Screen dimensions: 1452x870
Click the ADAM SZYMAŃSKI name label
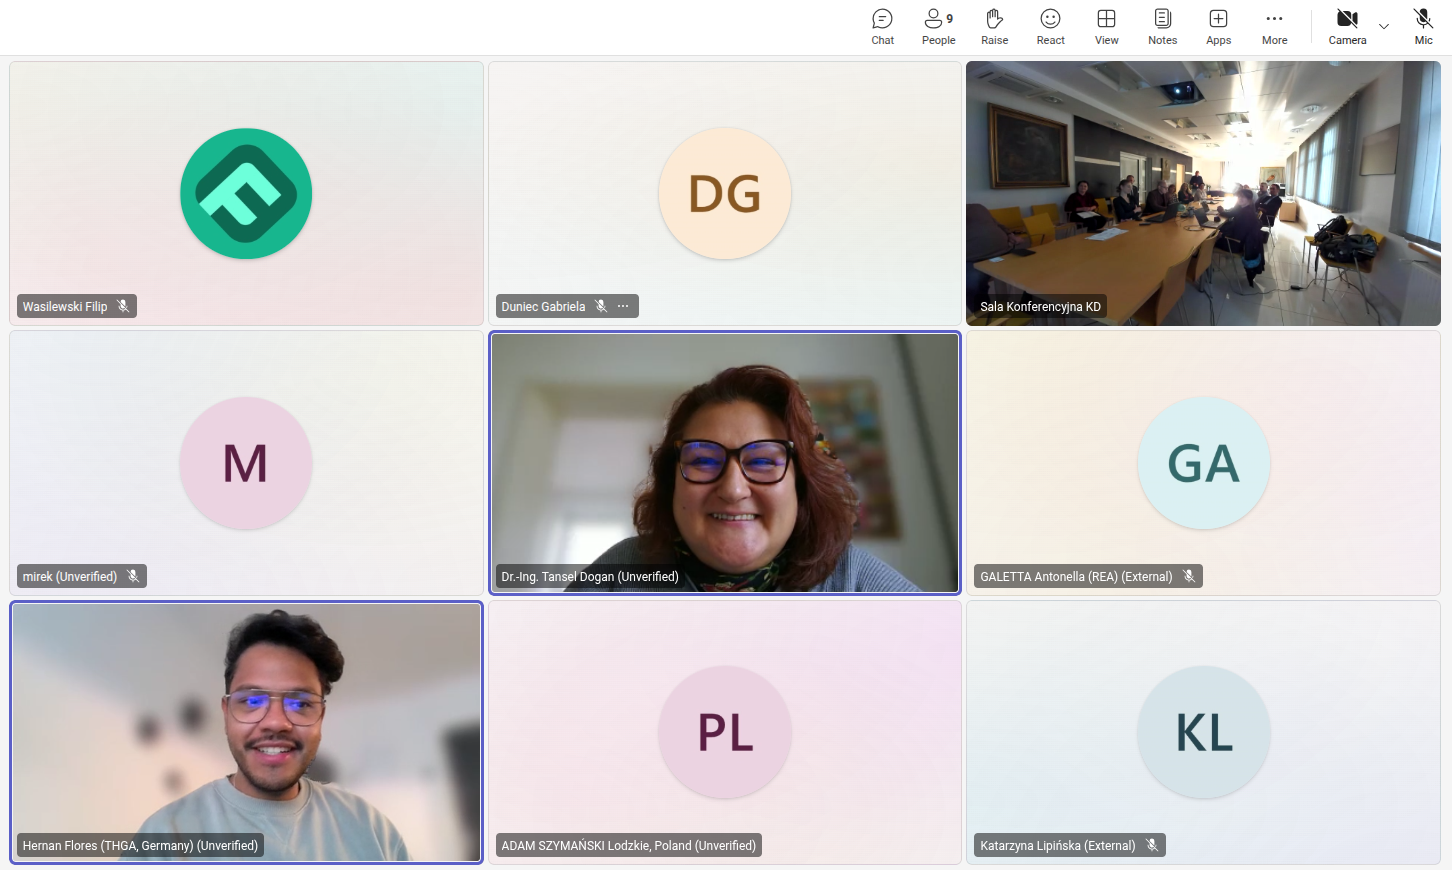pos(628,846)
